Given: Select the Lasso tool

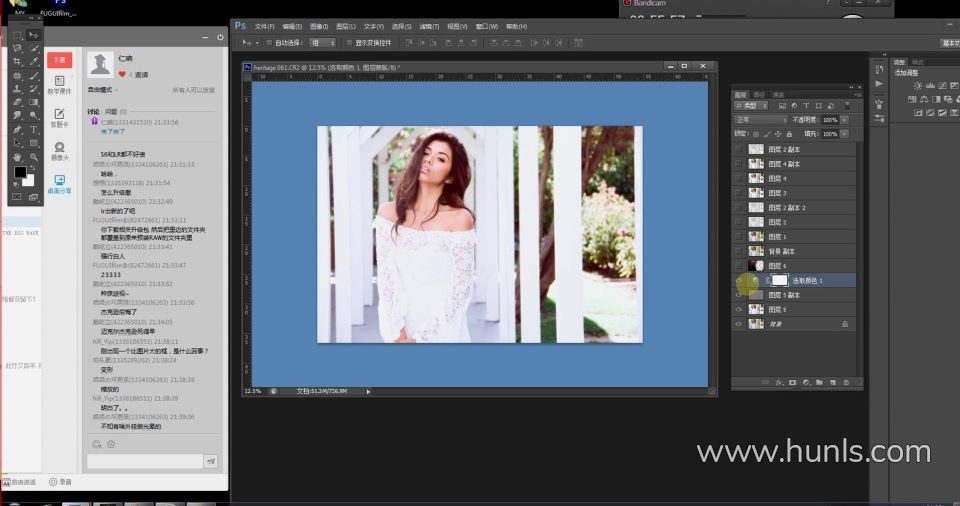Looking at the screenshot, I should pyautogui.click(x=17, y=48).
